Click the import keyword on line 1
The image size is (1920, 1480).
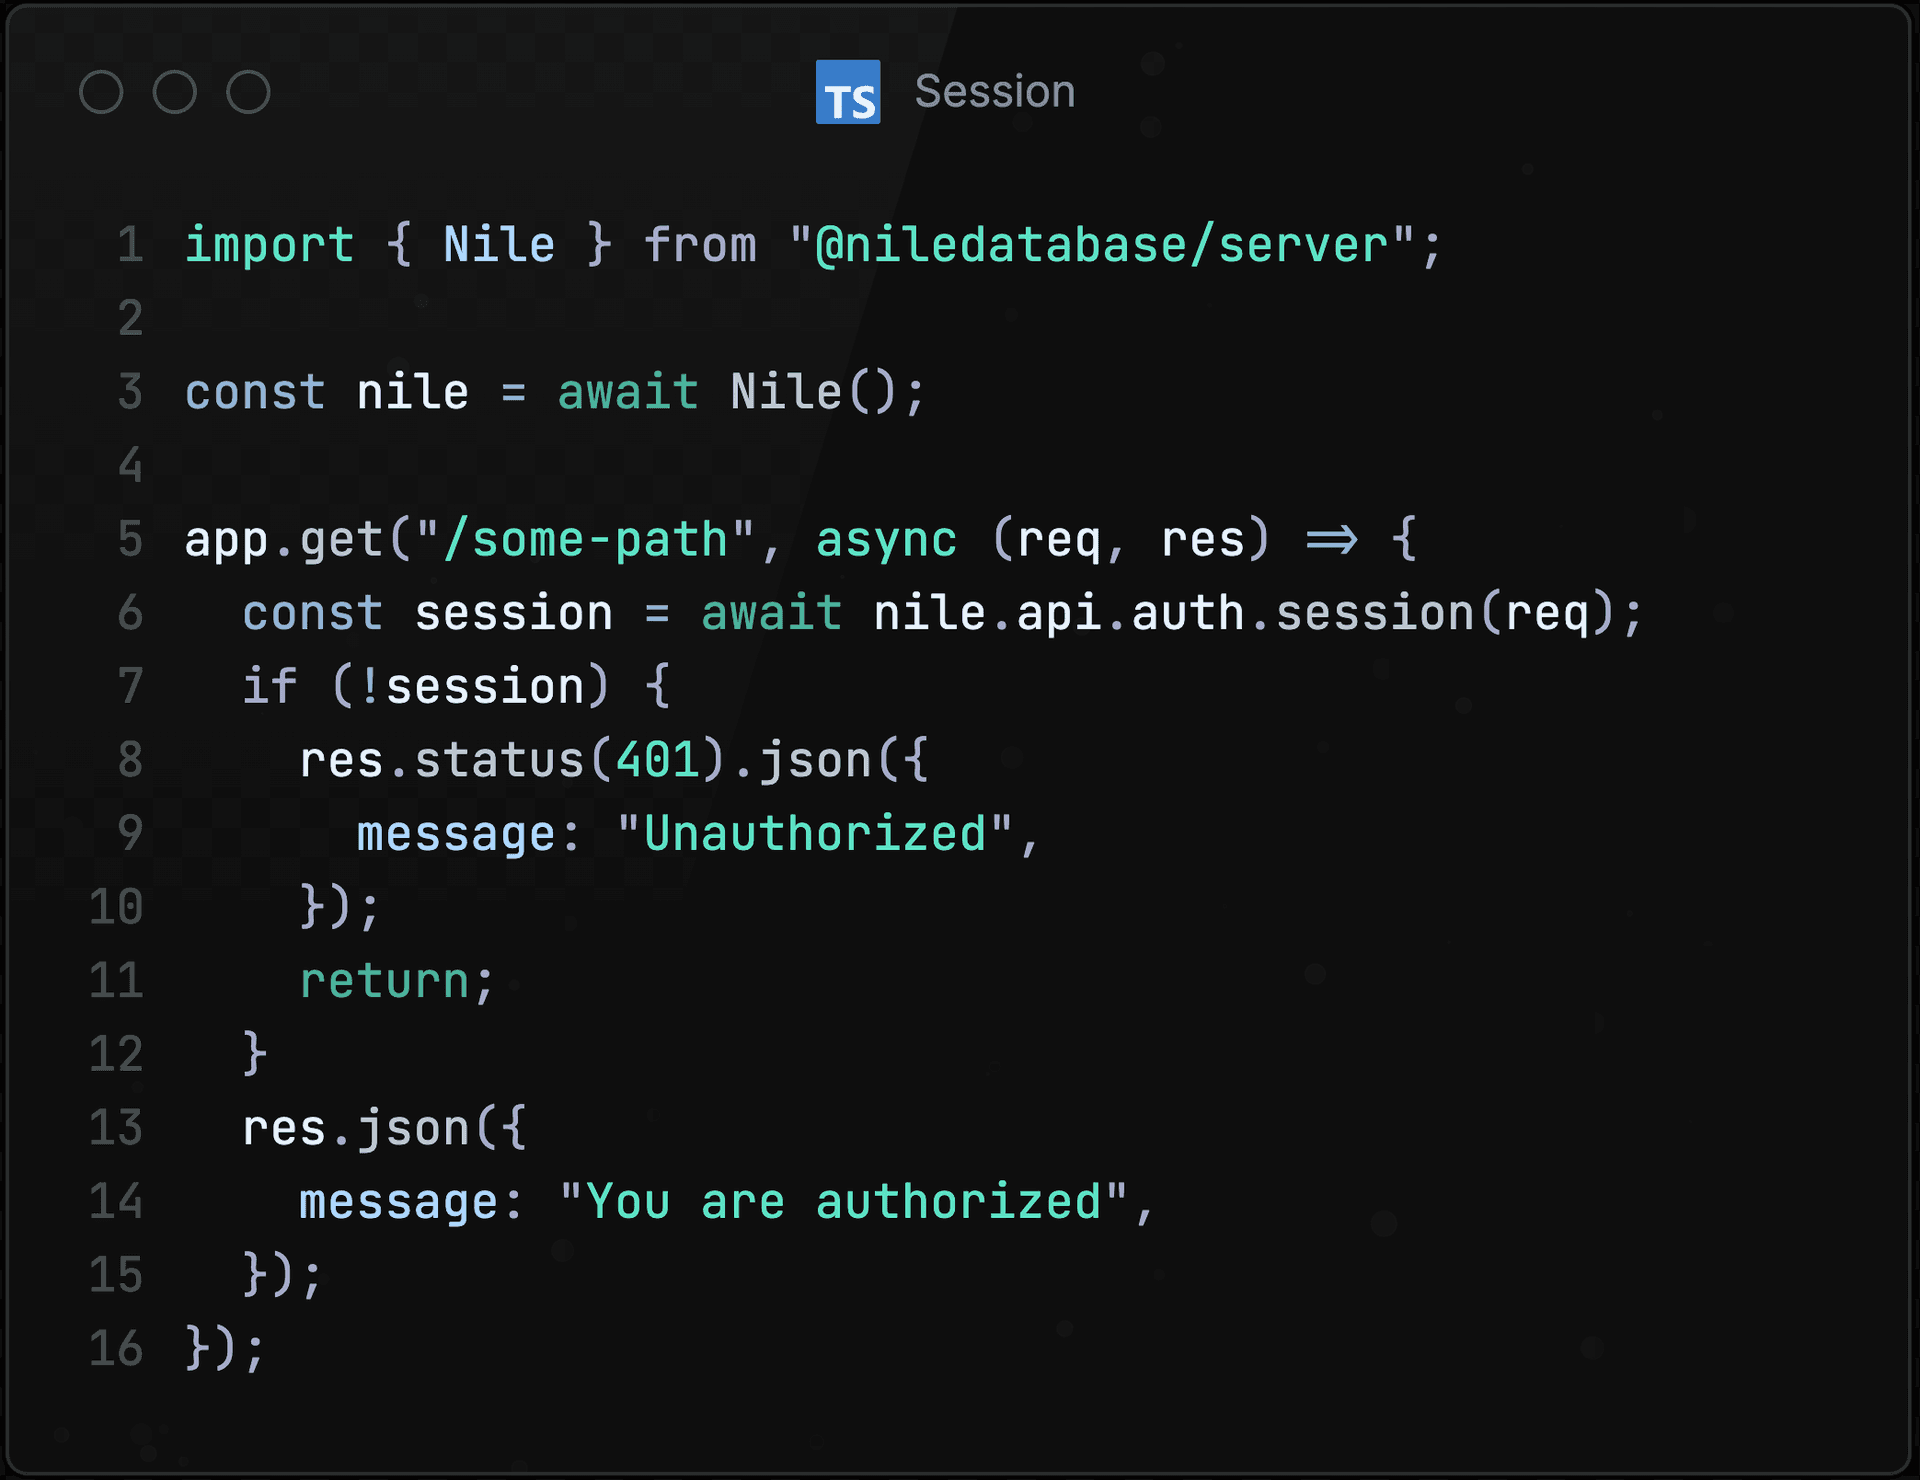click(x=268, y=243)
